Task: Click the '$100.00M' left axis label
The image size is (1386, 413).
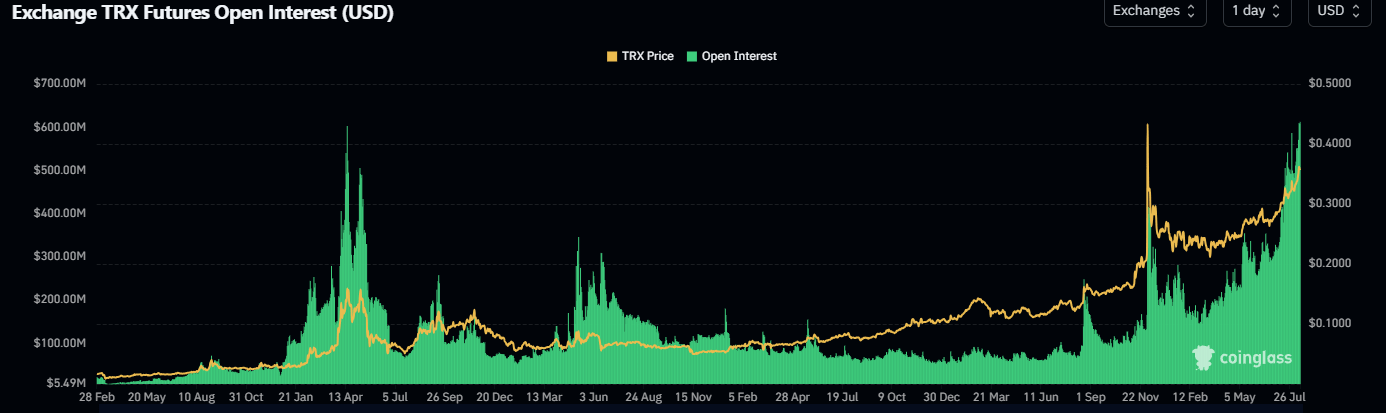Action: point(59,343)
